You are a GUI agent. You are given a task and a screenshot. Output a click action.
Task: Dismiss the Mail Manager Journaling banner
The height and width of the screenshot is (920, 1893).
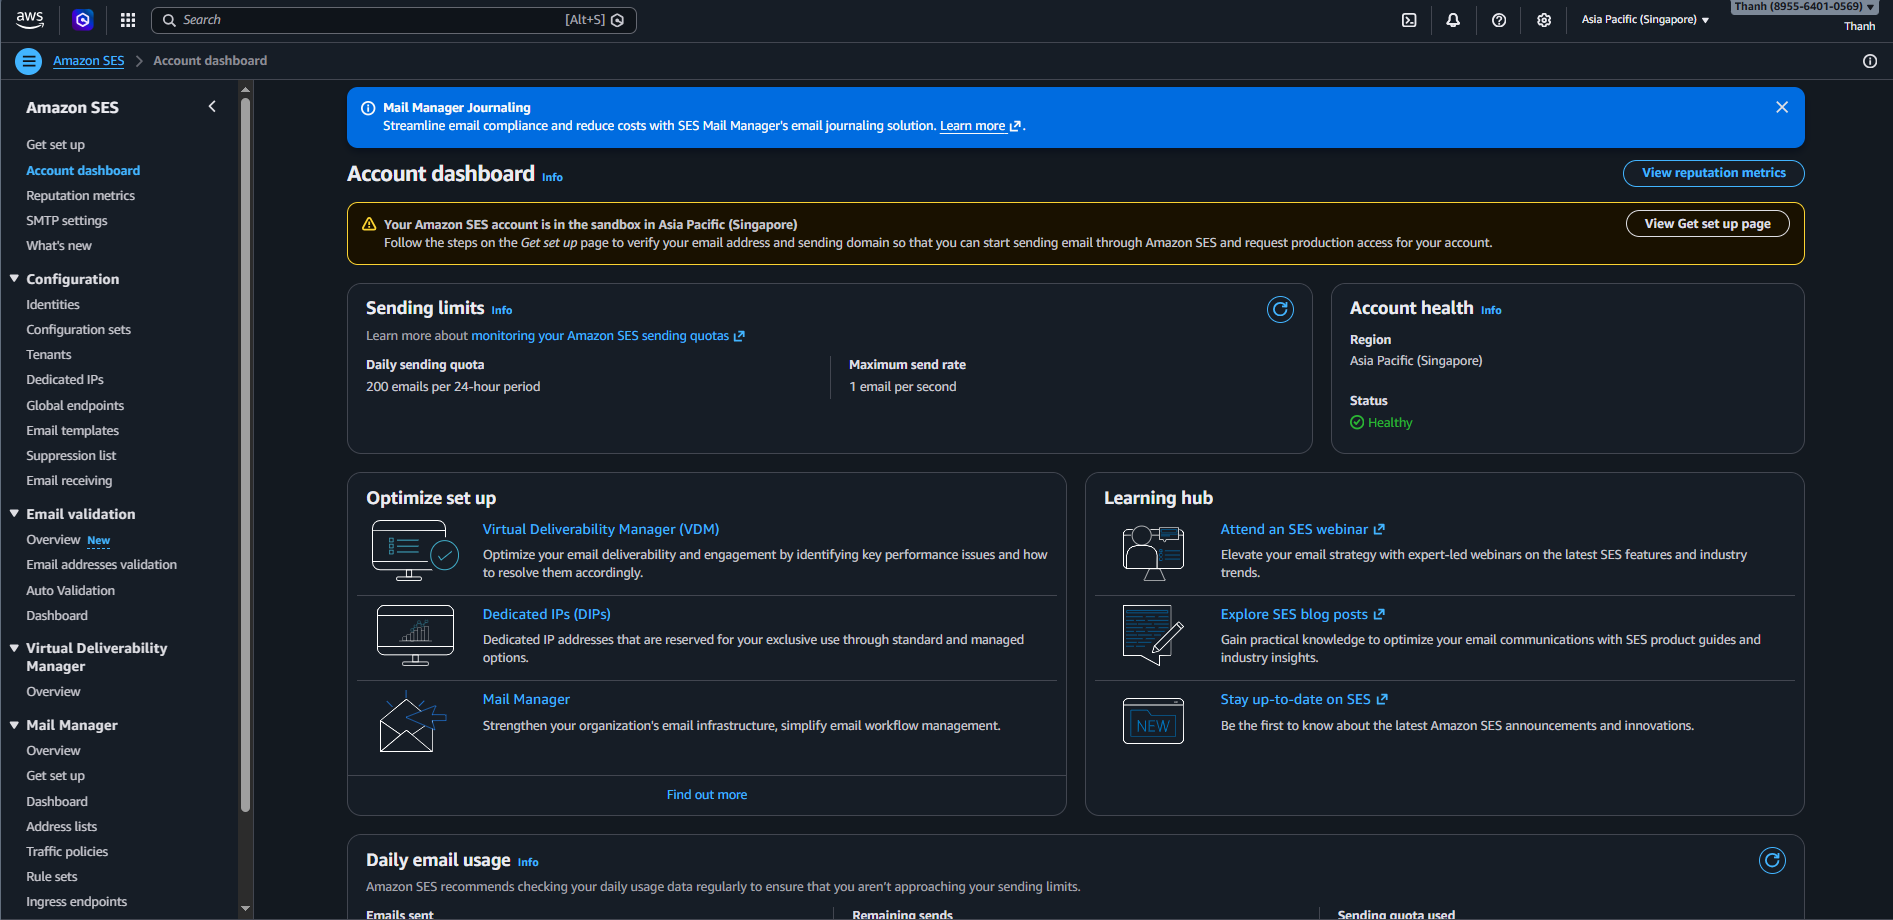click(1782, 107)
